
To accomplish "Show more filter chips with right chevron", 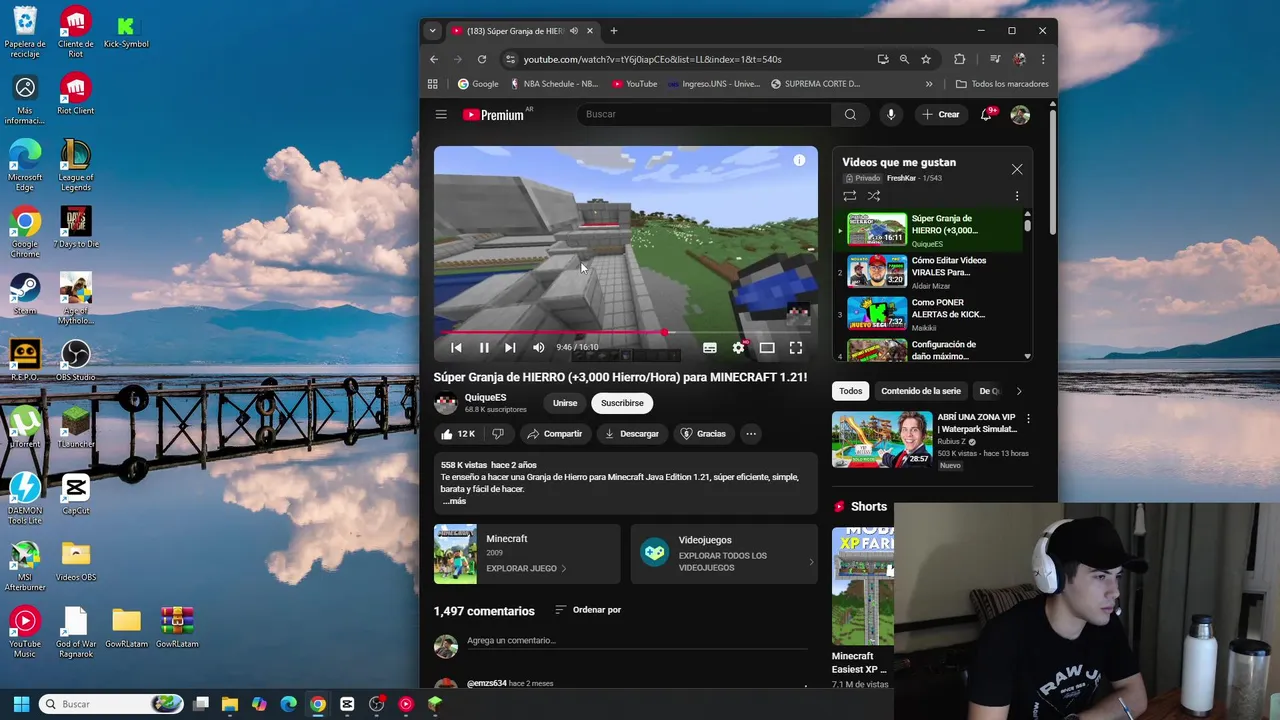I will [x=1019, y=391].
